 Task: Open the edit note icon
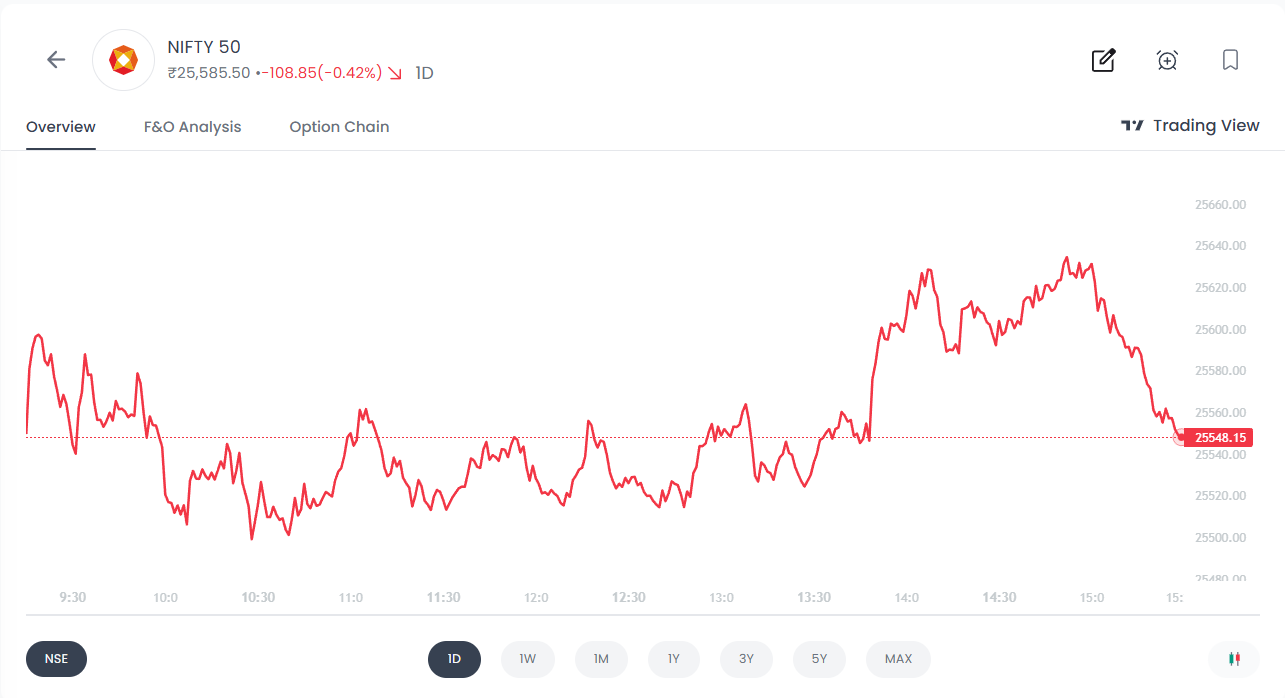coord(1103,60)
